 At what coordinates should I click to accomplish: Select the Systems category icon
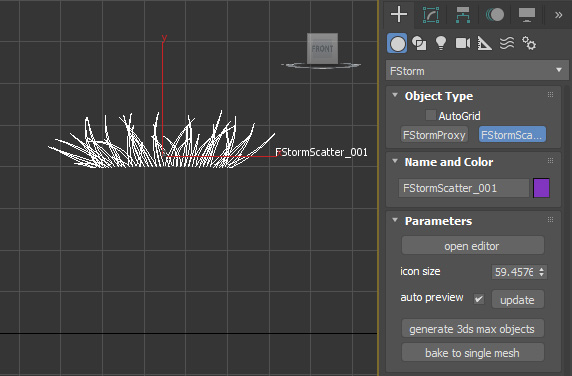[529, 43]
